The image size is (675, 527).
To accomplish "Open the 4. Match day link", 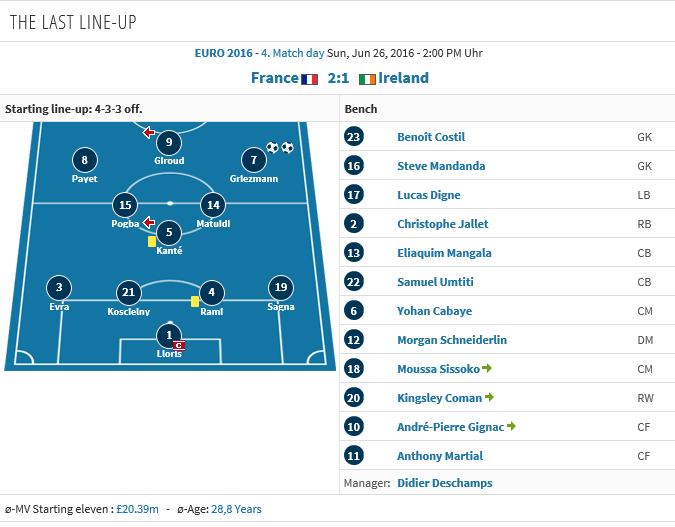I will coord(293,53).
